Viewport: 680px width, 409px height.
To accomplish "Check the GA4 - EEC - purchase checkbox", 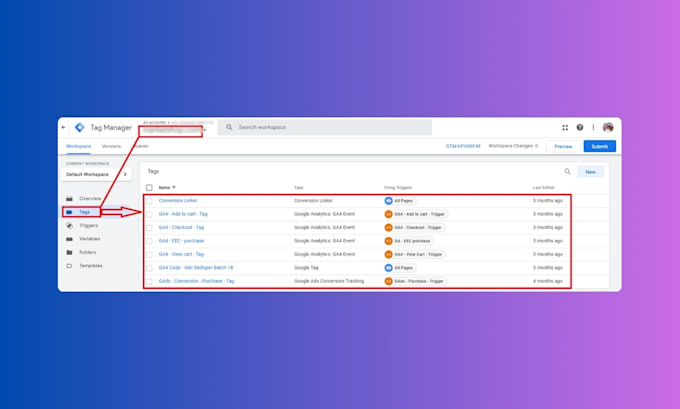I will coord(149,242).
